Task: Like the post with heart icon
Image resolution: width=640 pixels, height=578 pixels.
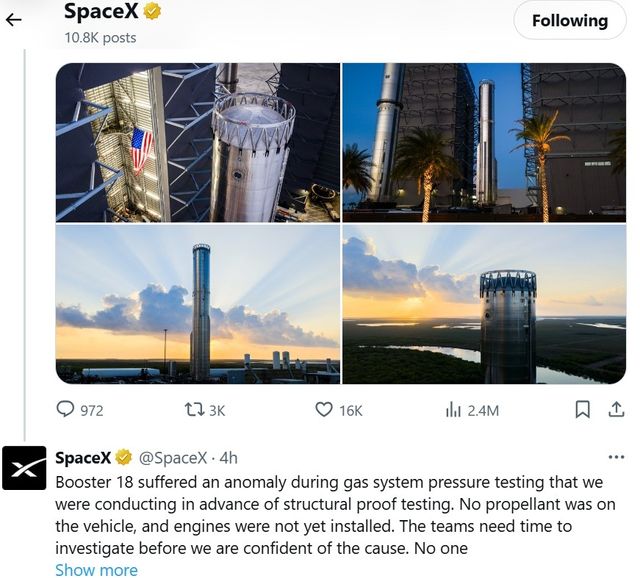Action: pyautogui.click(x=324, y=409)
